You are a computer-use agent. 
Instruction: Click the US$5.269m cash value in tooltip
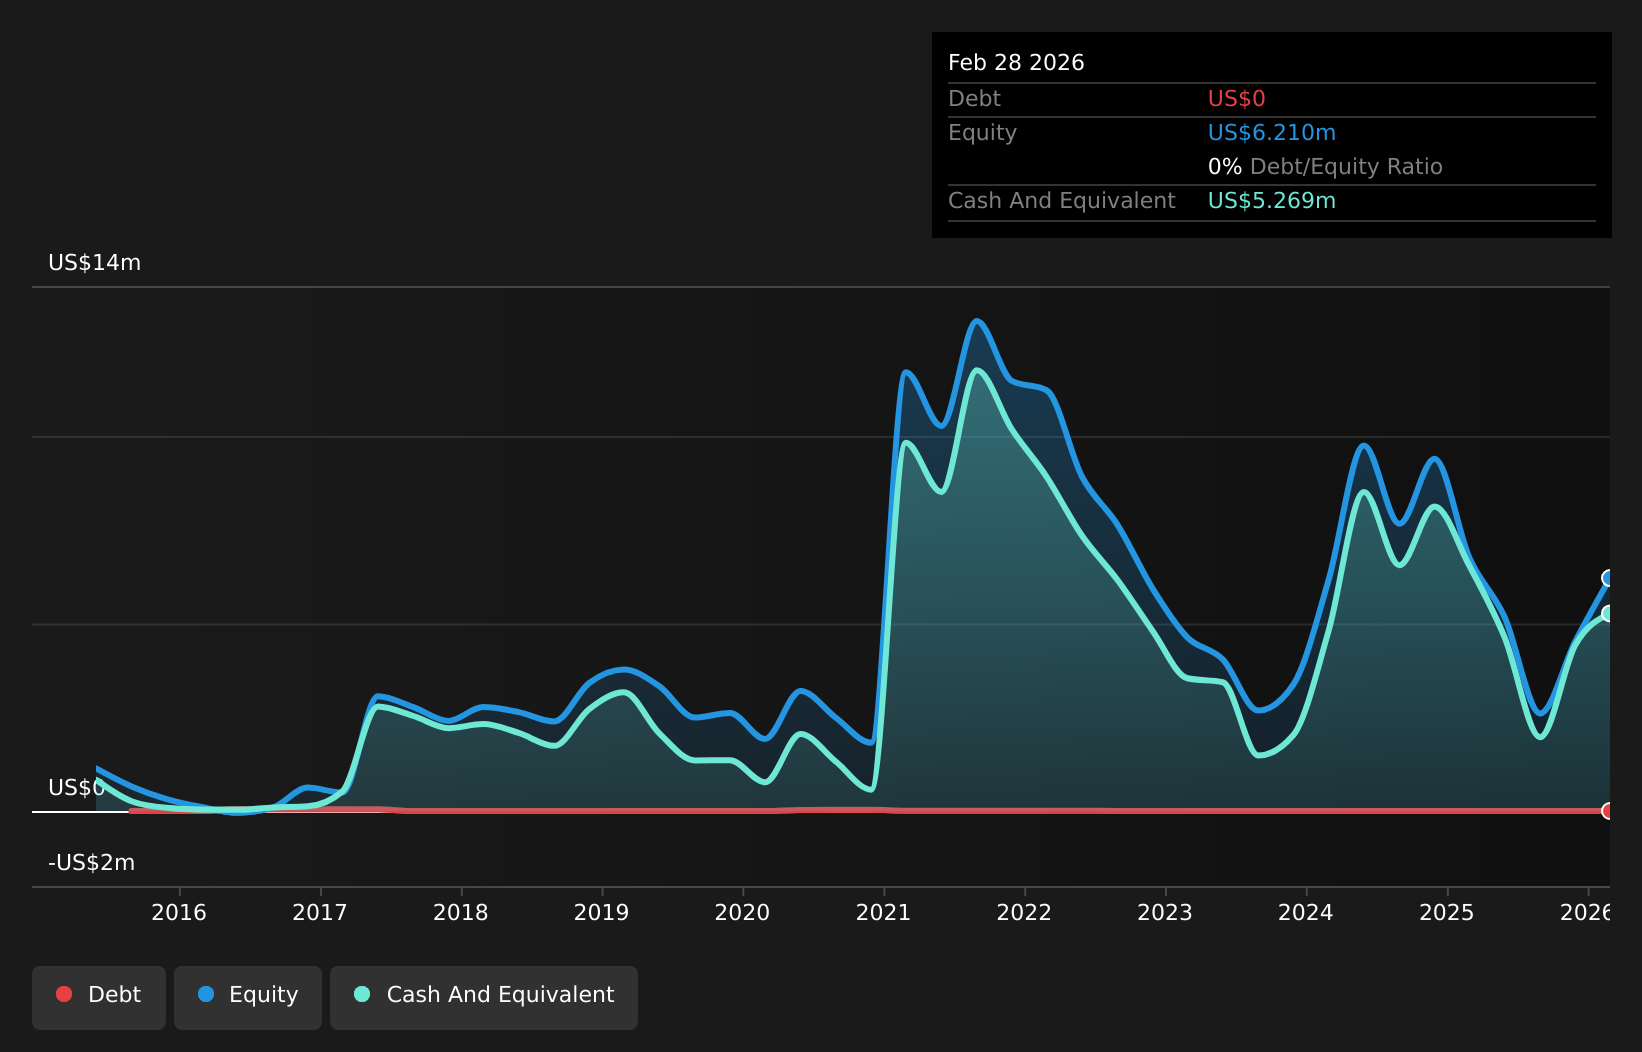1272,201
